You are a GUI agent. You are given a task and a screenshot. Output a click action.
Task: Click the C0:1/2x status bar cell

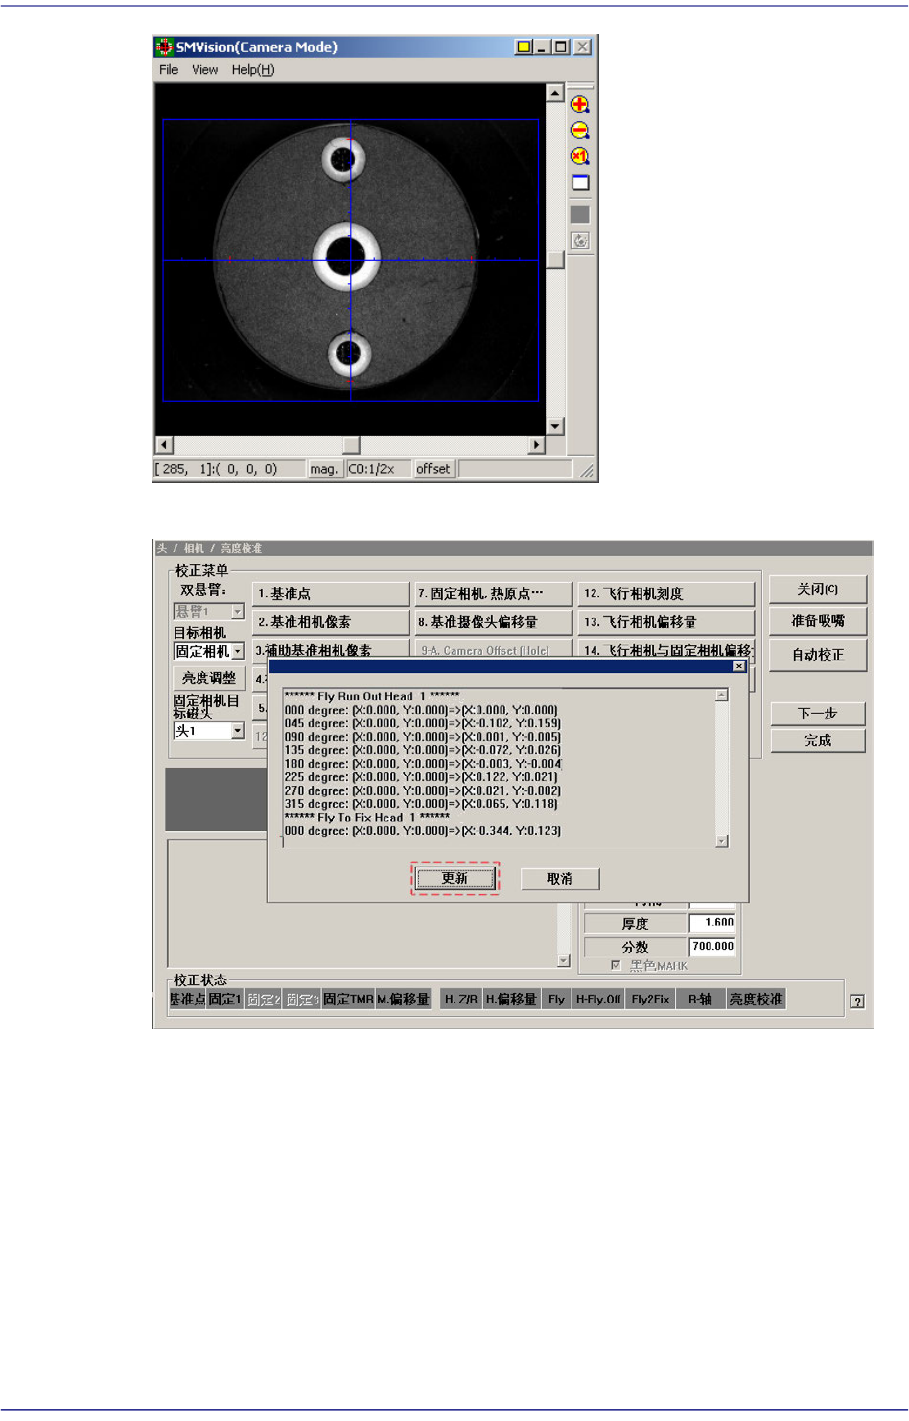click(x=378, y=469)
